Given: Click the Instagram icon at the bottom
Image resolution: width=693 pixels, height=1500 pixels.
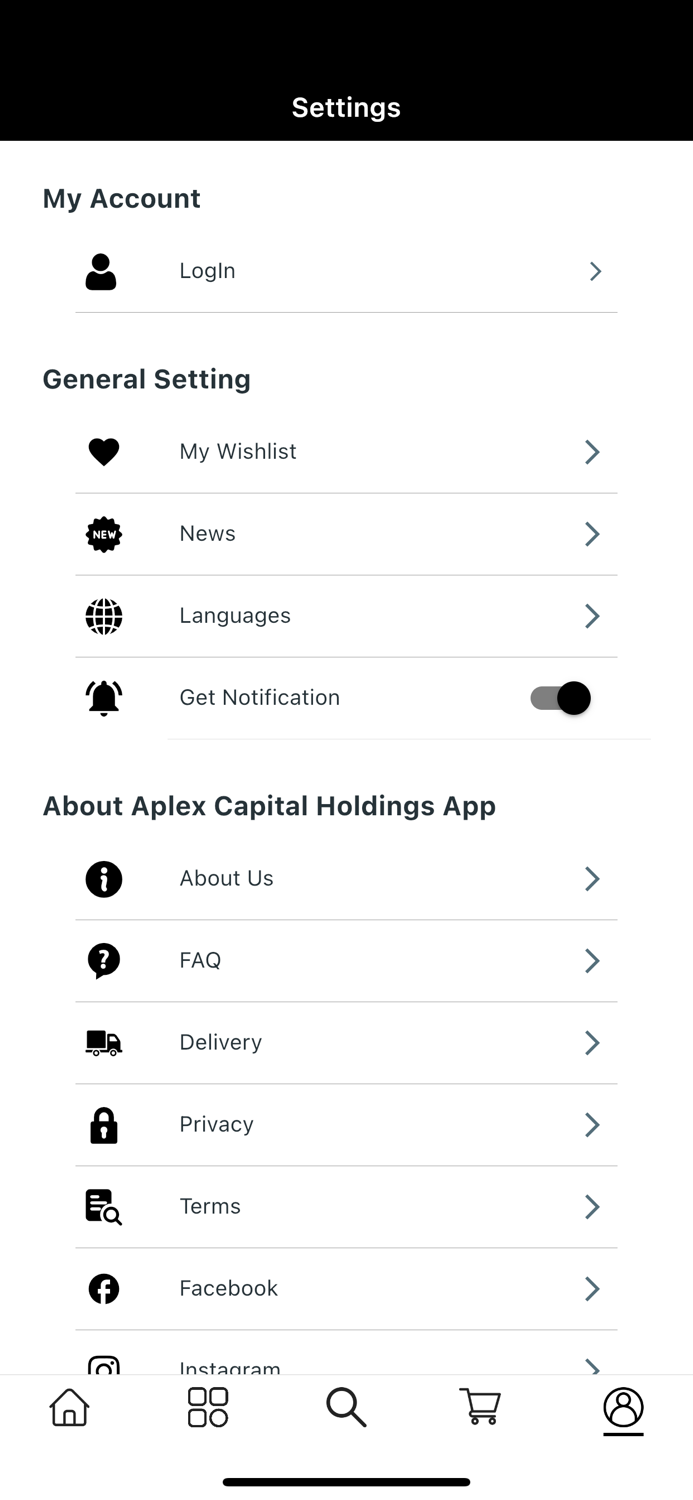Looking at the screenshot, I should pos(103,1363).
